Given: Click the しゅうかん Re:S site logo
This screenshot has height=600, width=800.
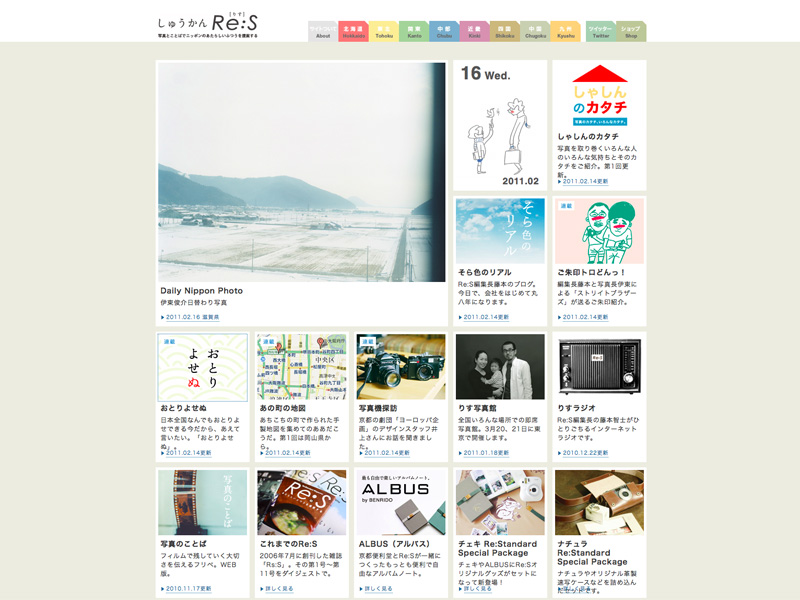Looking at the screenshot, I should (x=208, y=25).
